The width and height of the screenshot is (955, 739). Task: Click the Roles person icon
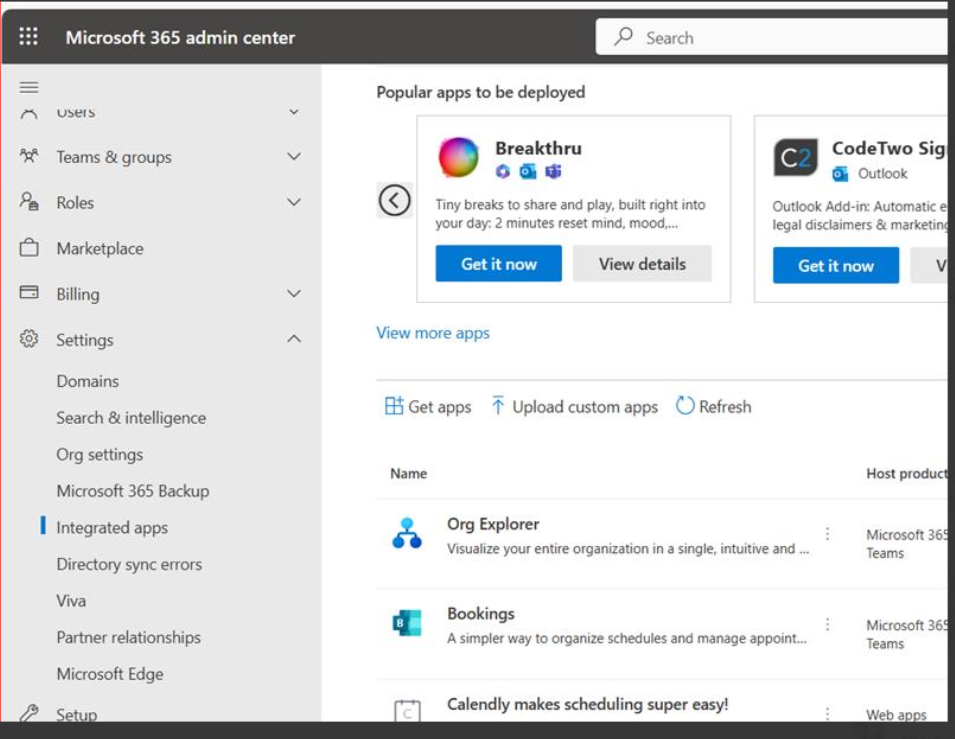(29, 201)
